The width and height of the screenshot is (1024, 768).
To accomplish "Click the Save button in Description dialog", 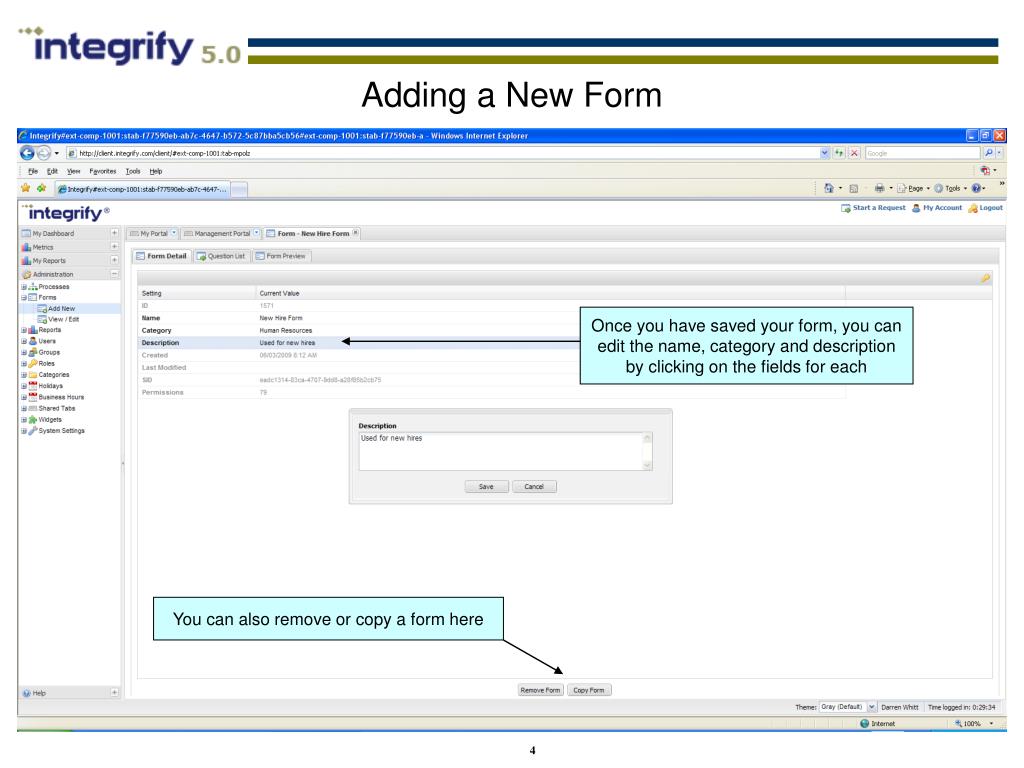I will click(x=487, y=487).
